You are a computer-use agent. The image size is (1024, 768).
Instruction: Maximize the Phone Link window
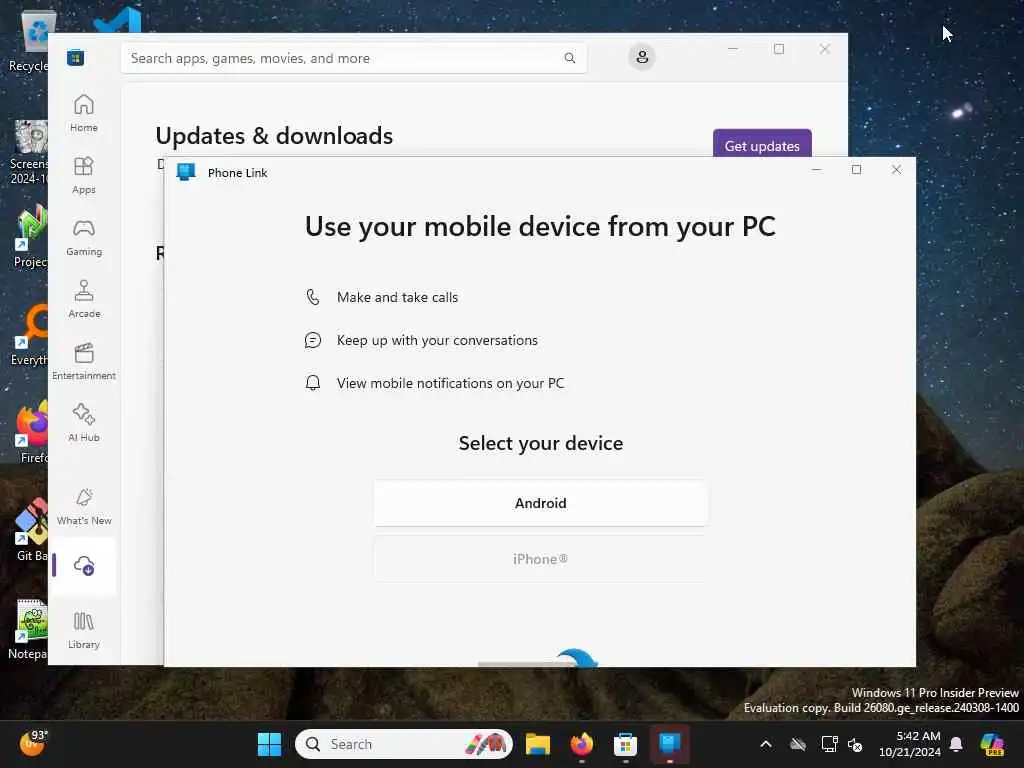click(856, 170)
